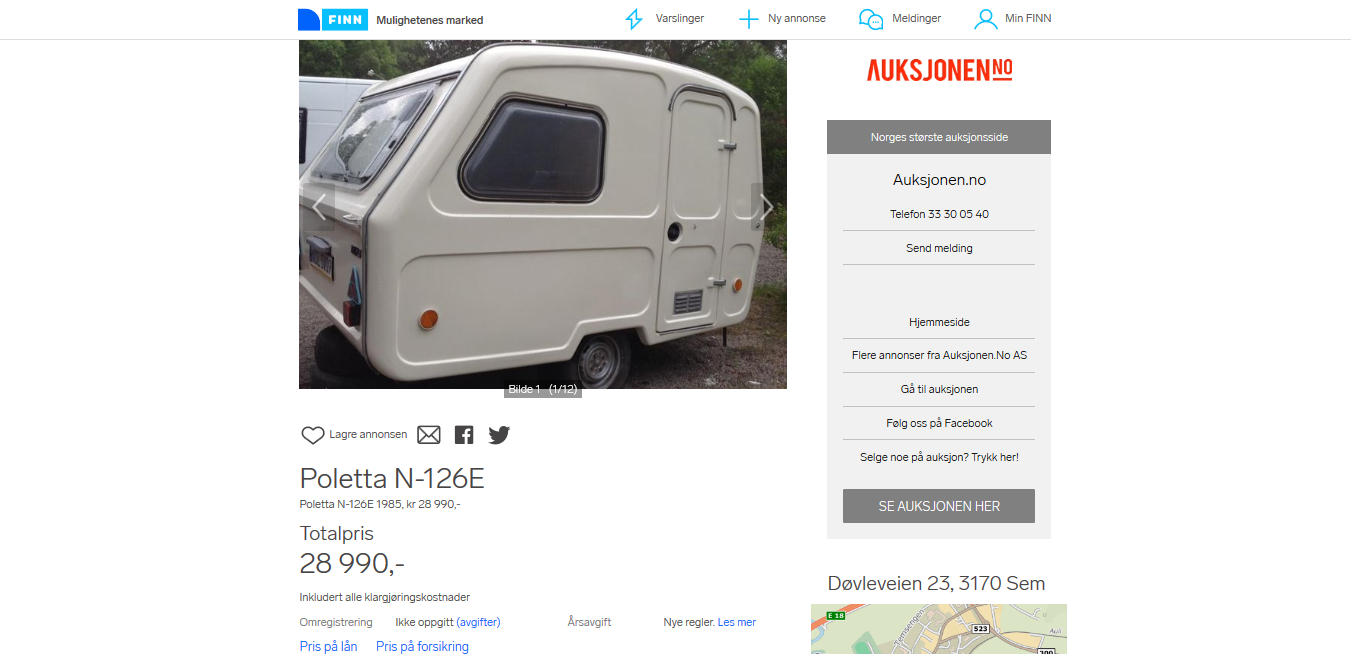
Task: Share the listing on Twitter
Action: coord(499,435)
